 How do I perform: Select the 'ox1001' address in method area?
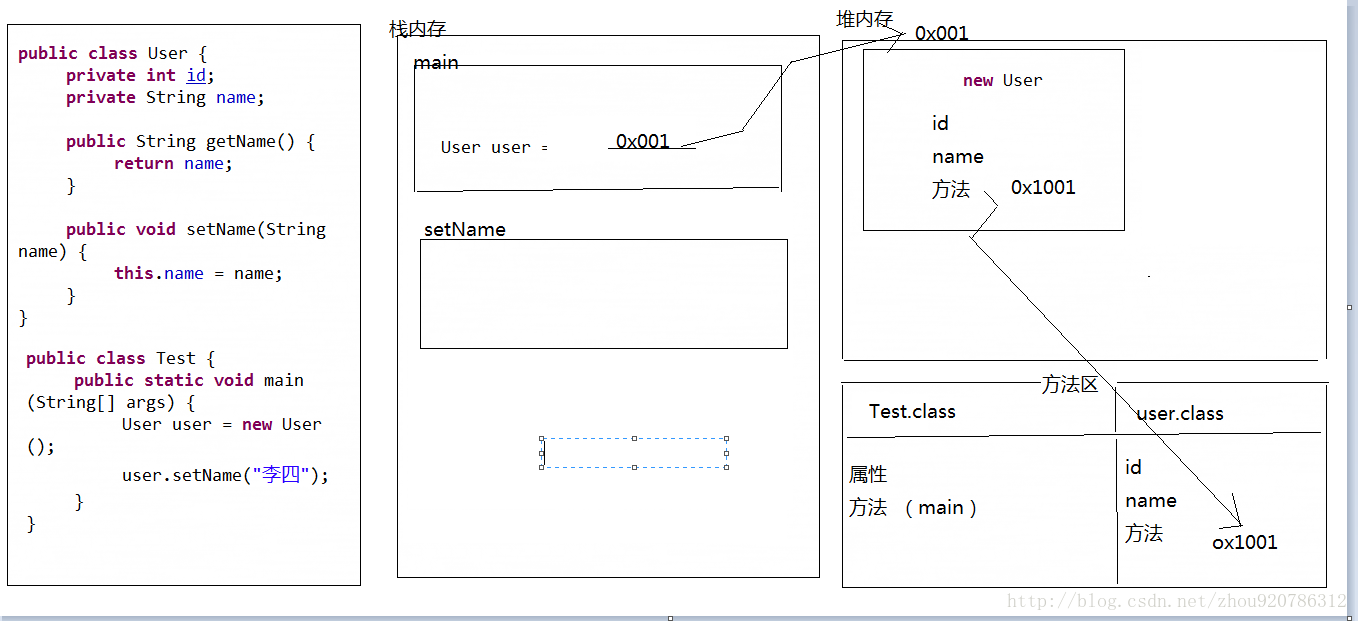click(x=1245, y=543)
